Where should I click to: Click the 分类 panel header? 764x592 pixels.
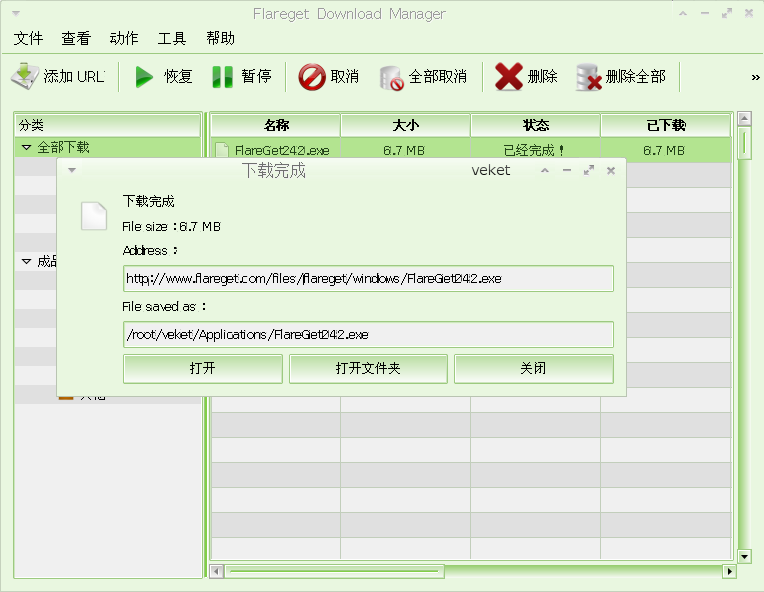[108, 125]
